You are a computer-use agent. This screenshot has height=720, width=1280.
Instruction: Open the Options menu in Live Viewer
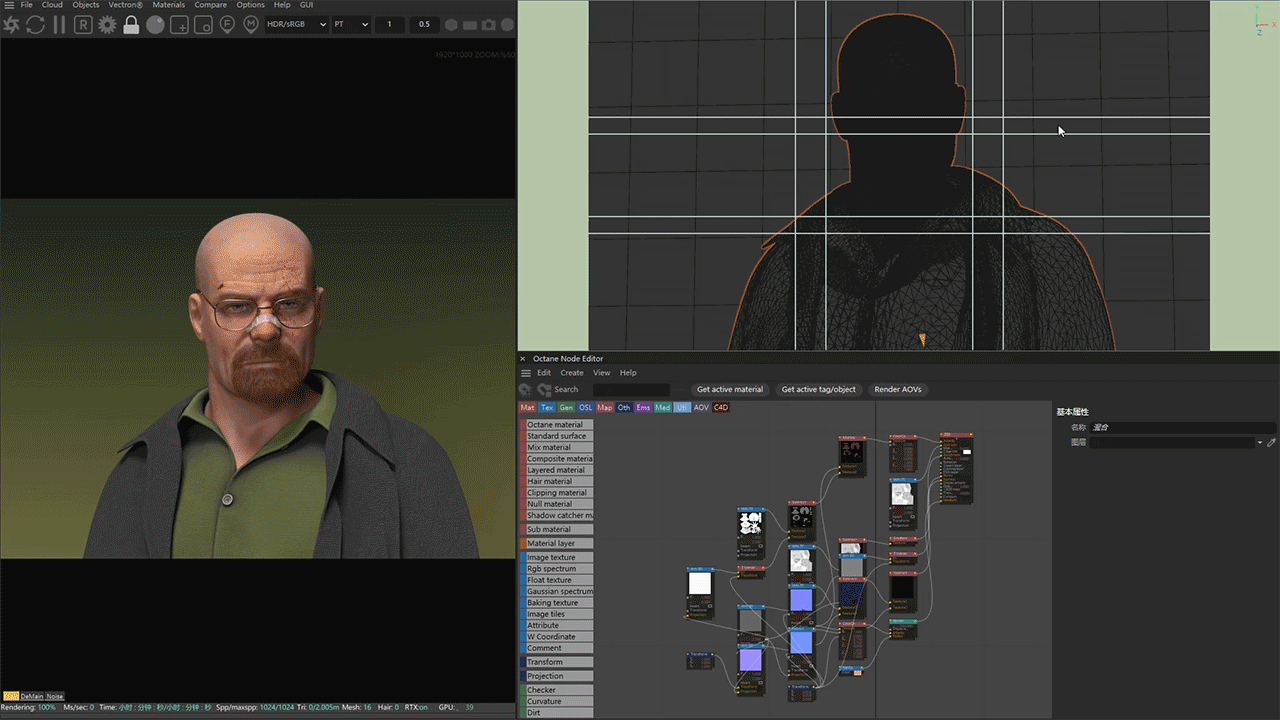tap(250, 5)
